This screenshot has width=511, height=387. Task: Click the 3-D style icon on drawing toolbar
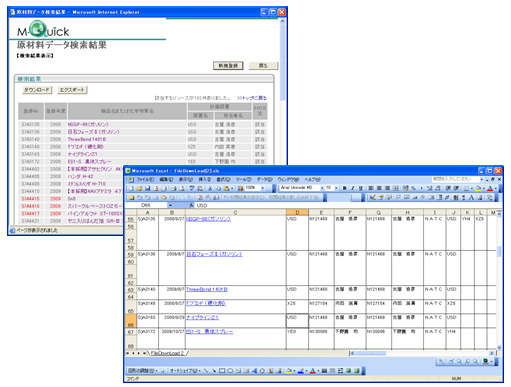(356, 370)
